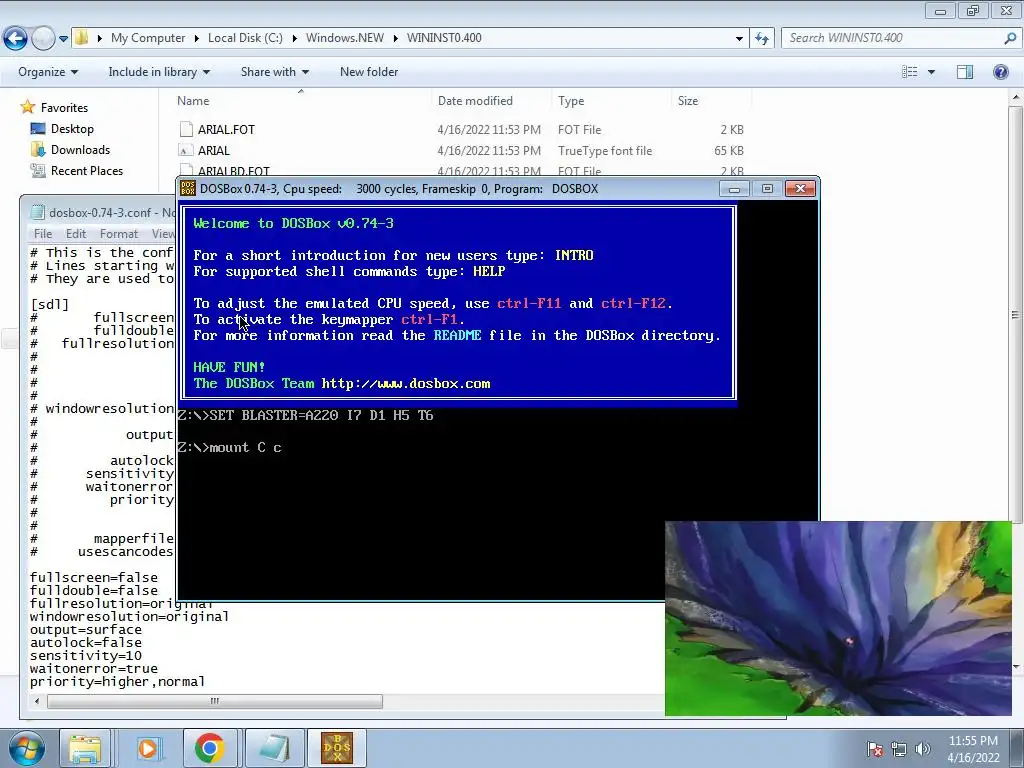This screenshot has width=1024, height=768.
Task: Click the Explorer back navigation arrow
Action: [x=16, y=39]
